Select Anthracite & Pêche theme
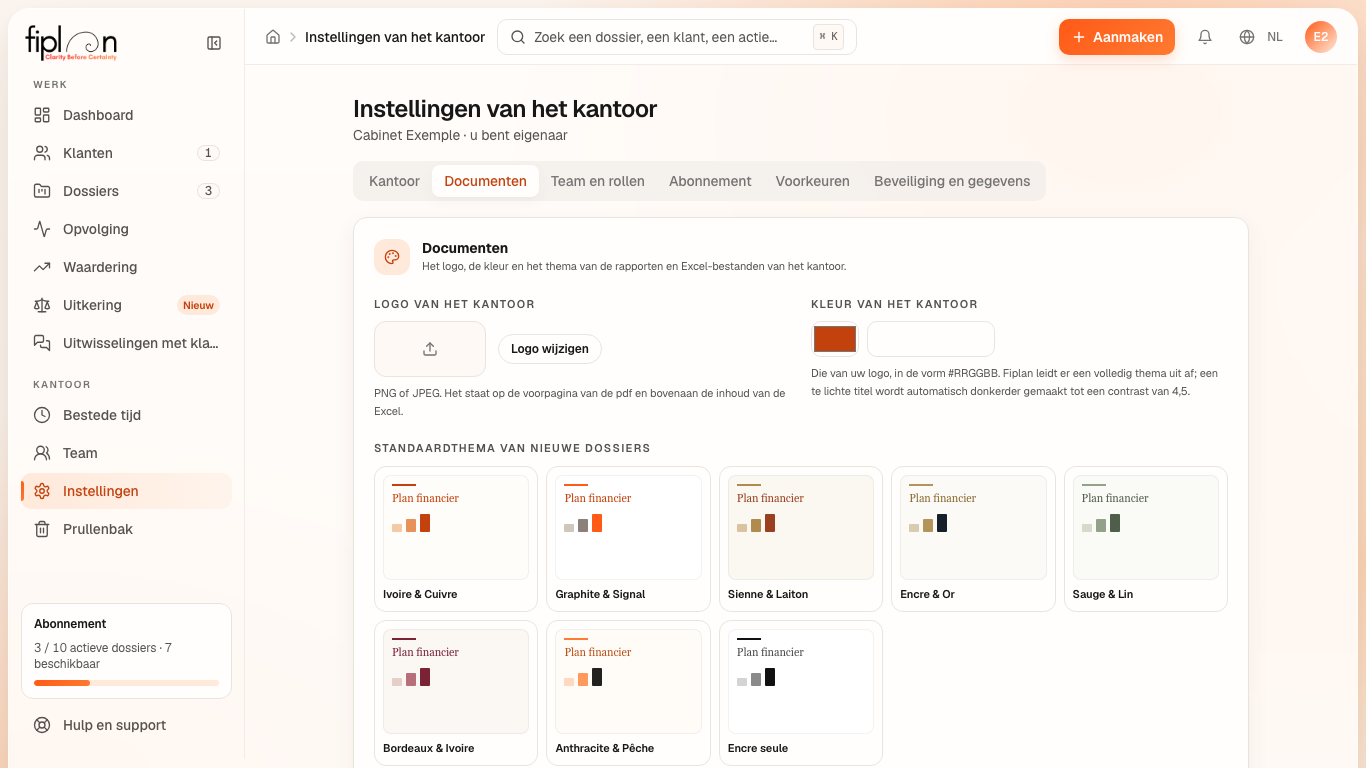The height and width of the screenshot is (768, 1366). click(628, 693)
